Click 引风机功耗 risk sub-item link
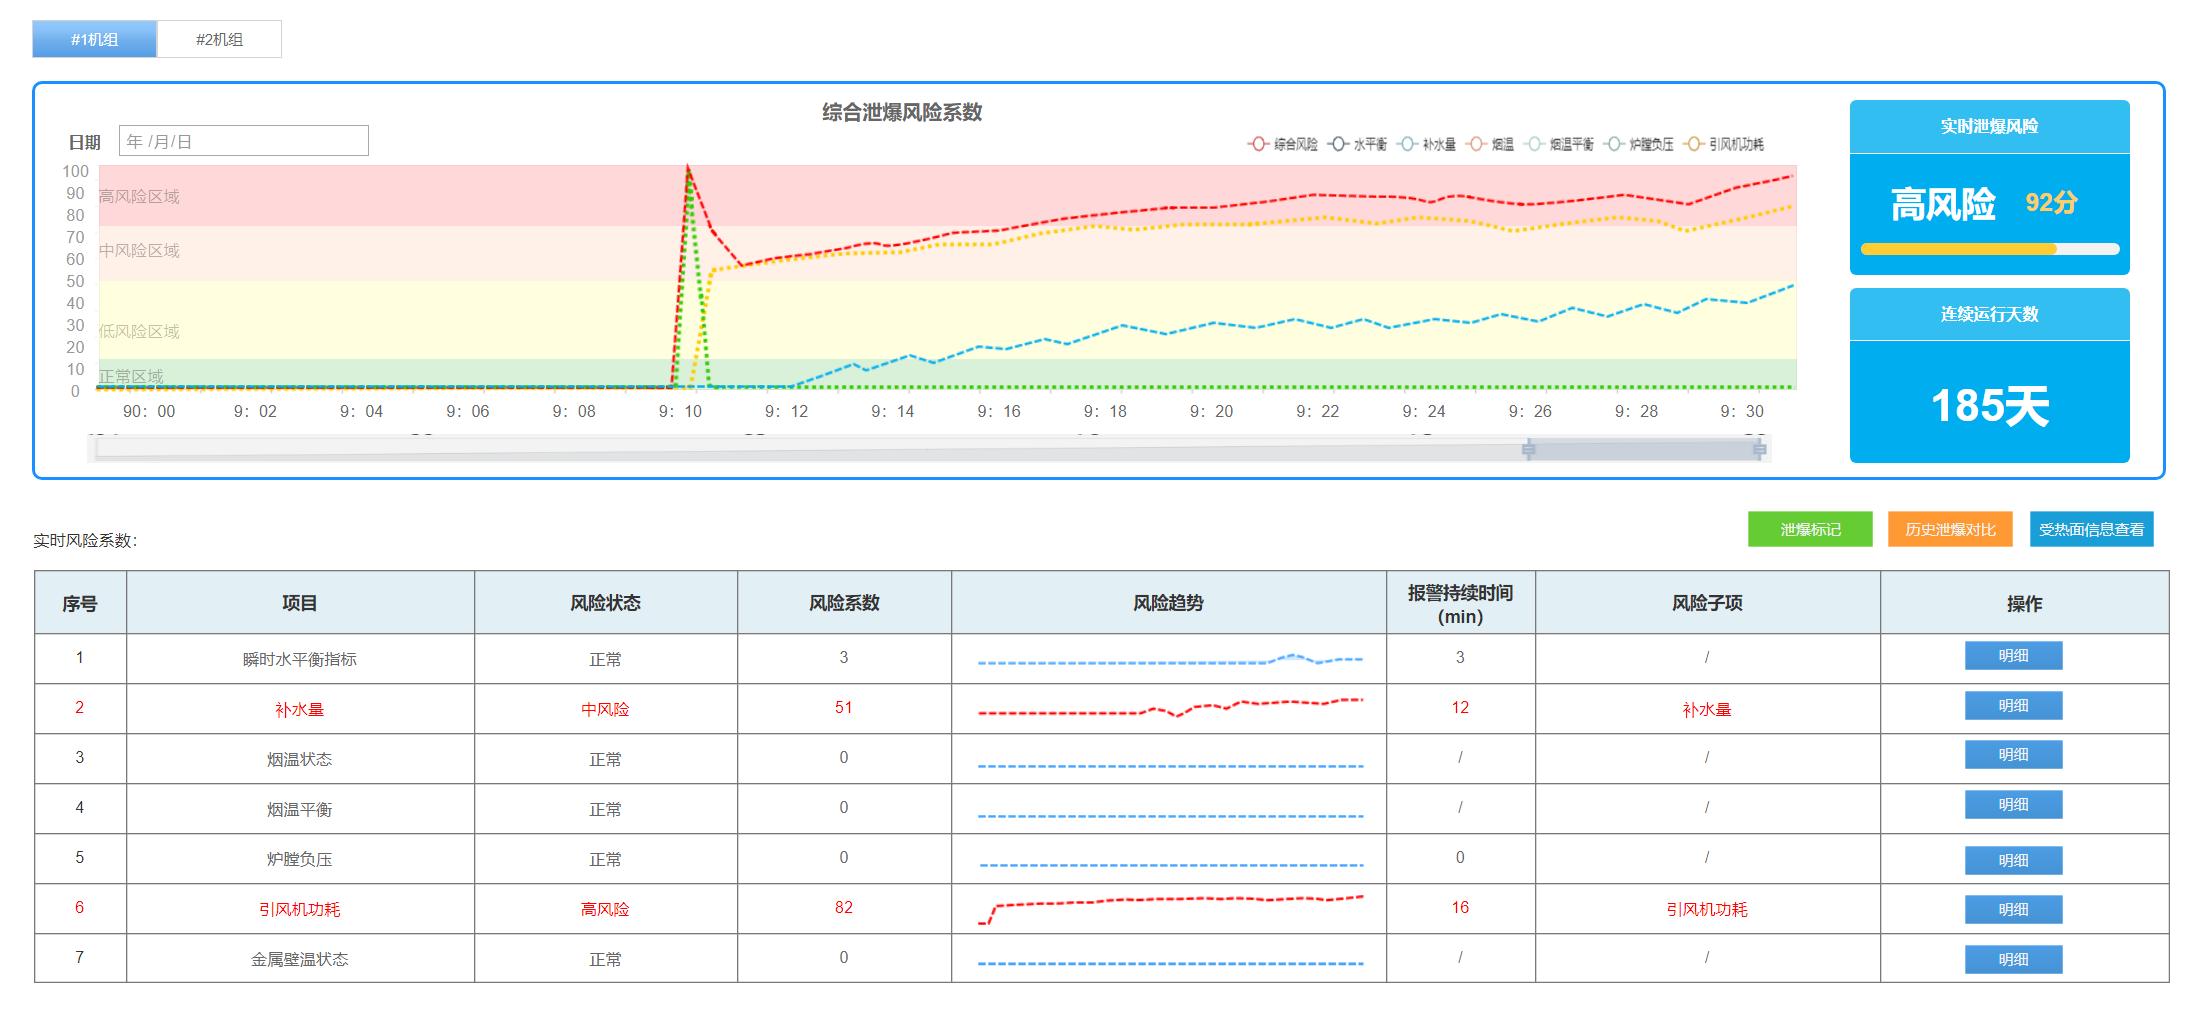The image size is (2199, 1014). tap(1706, 909)
